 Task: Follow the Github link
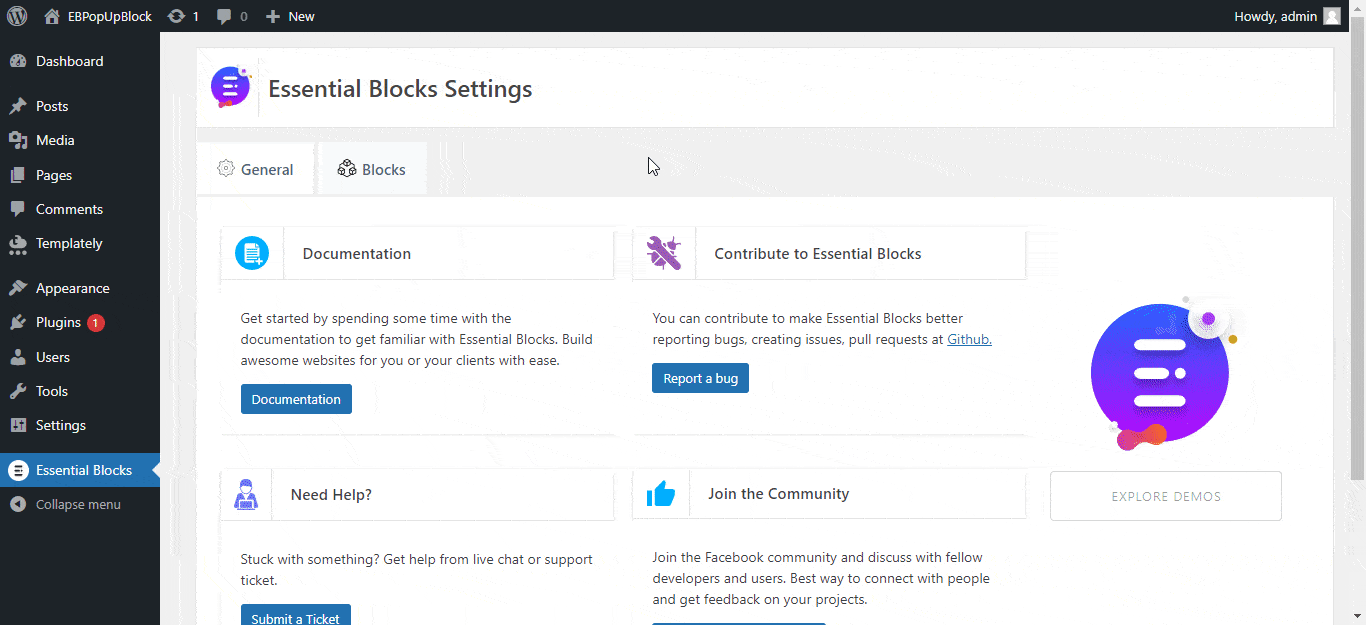point(969,339)
